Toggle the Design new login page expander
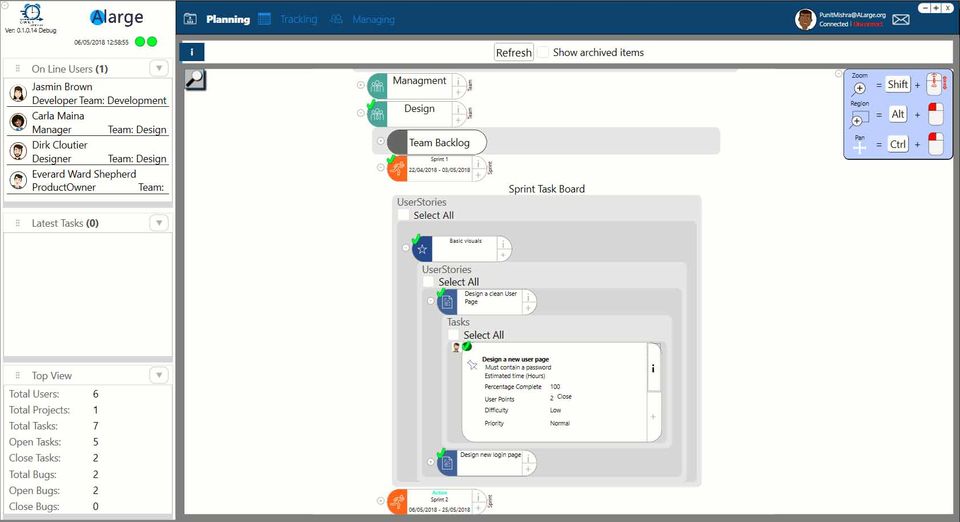This screenshot has width=960, height=522. click(430, 462)
